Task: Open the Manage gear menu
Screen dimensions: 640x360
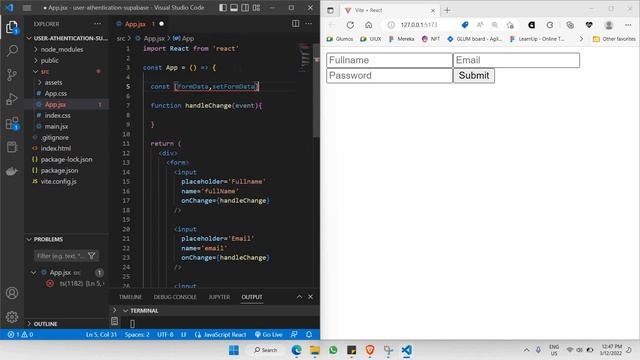Action: pos(12,317)
